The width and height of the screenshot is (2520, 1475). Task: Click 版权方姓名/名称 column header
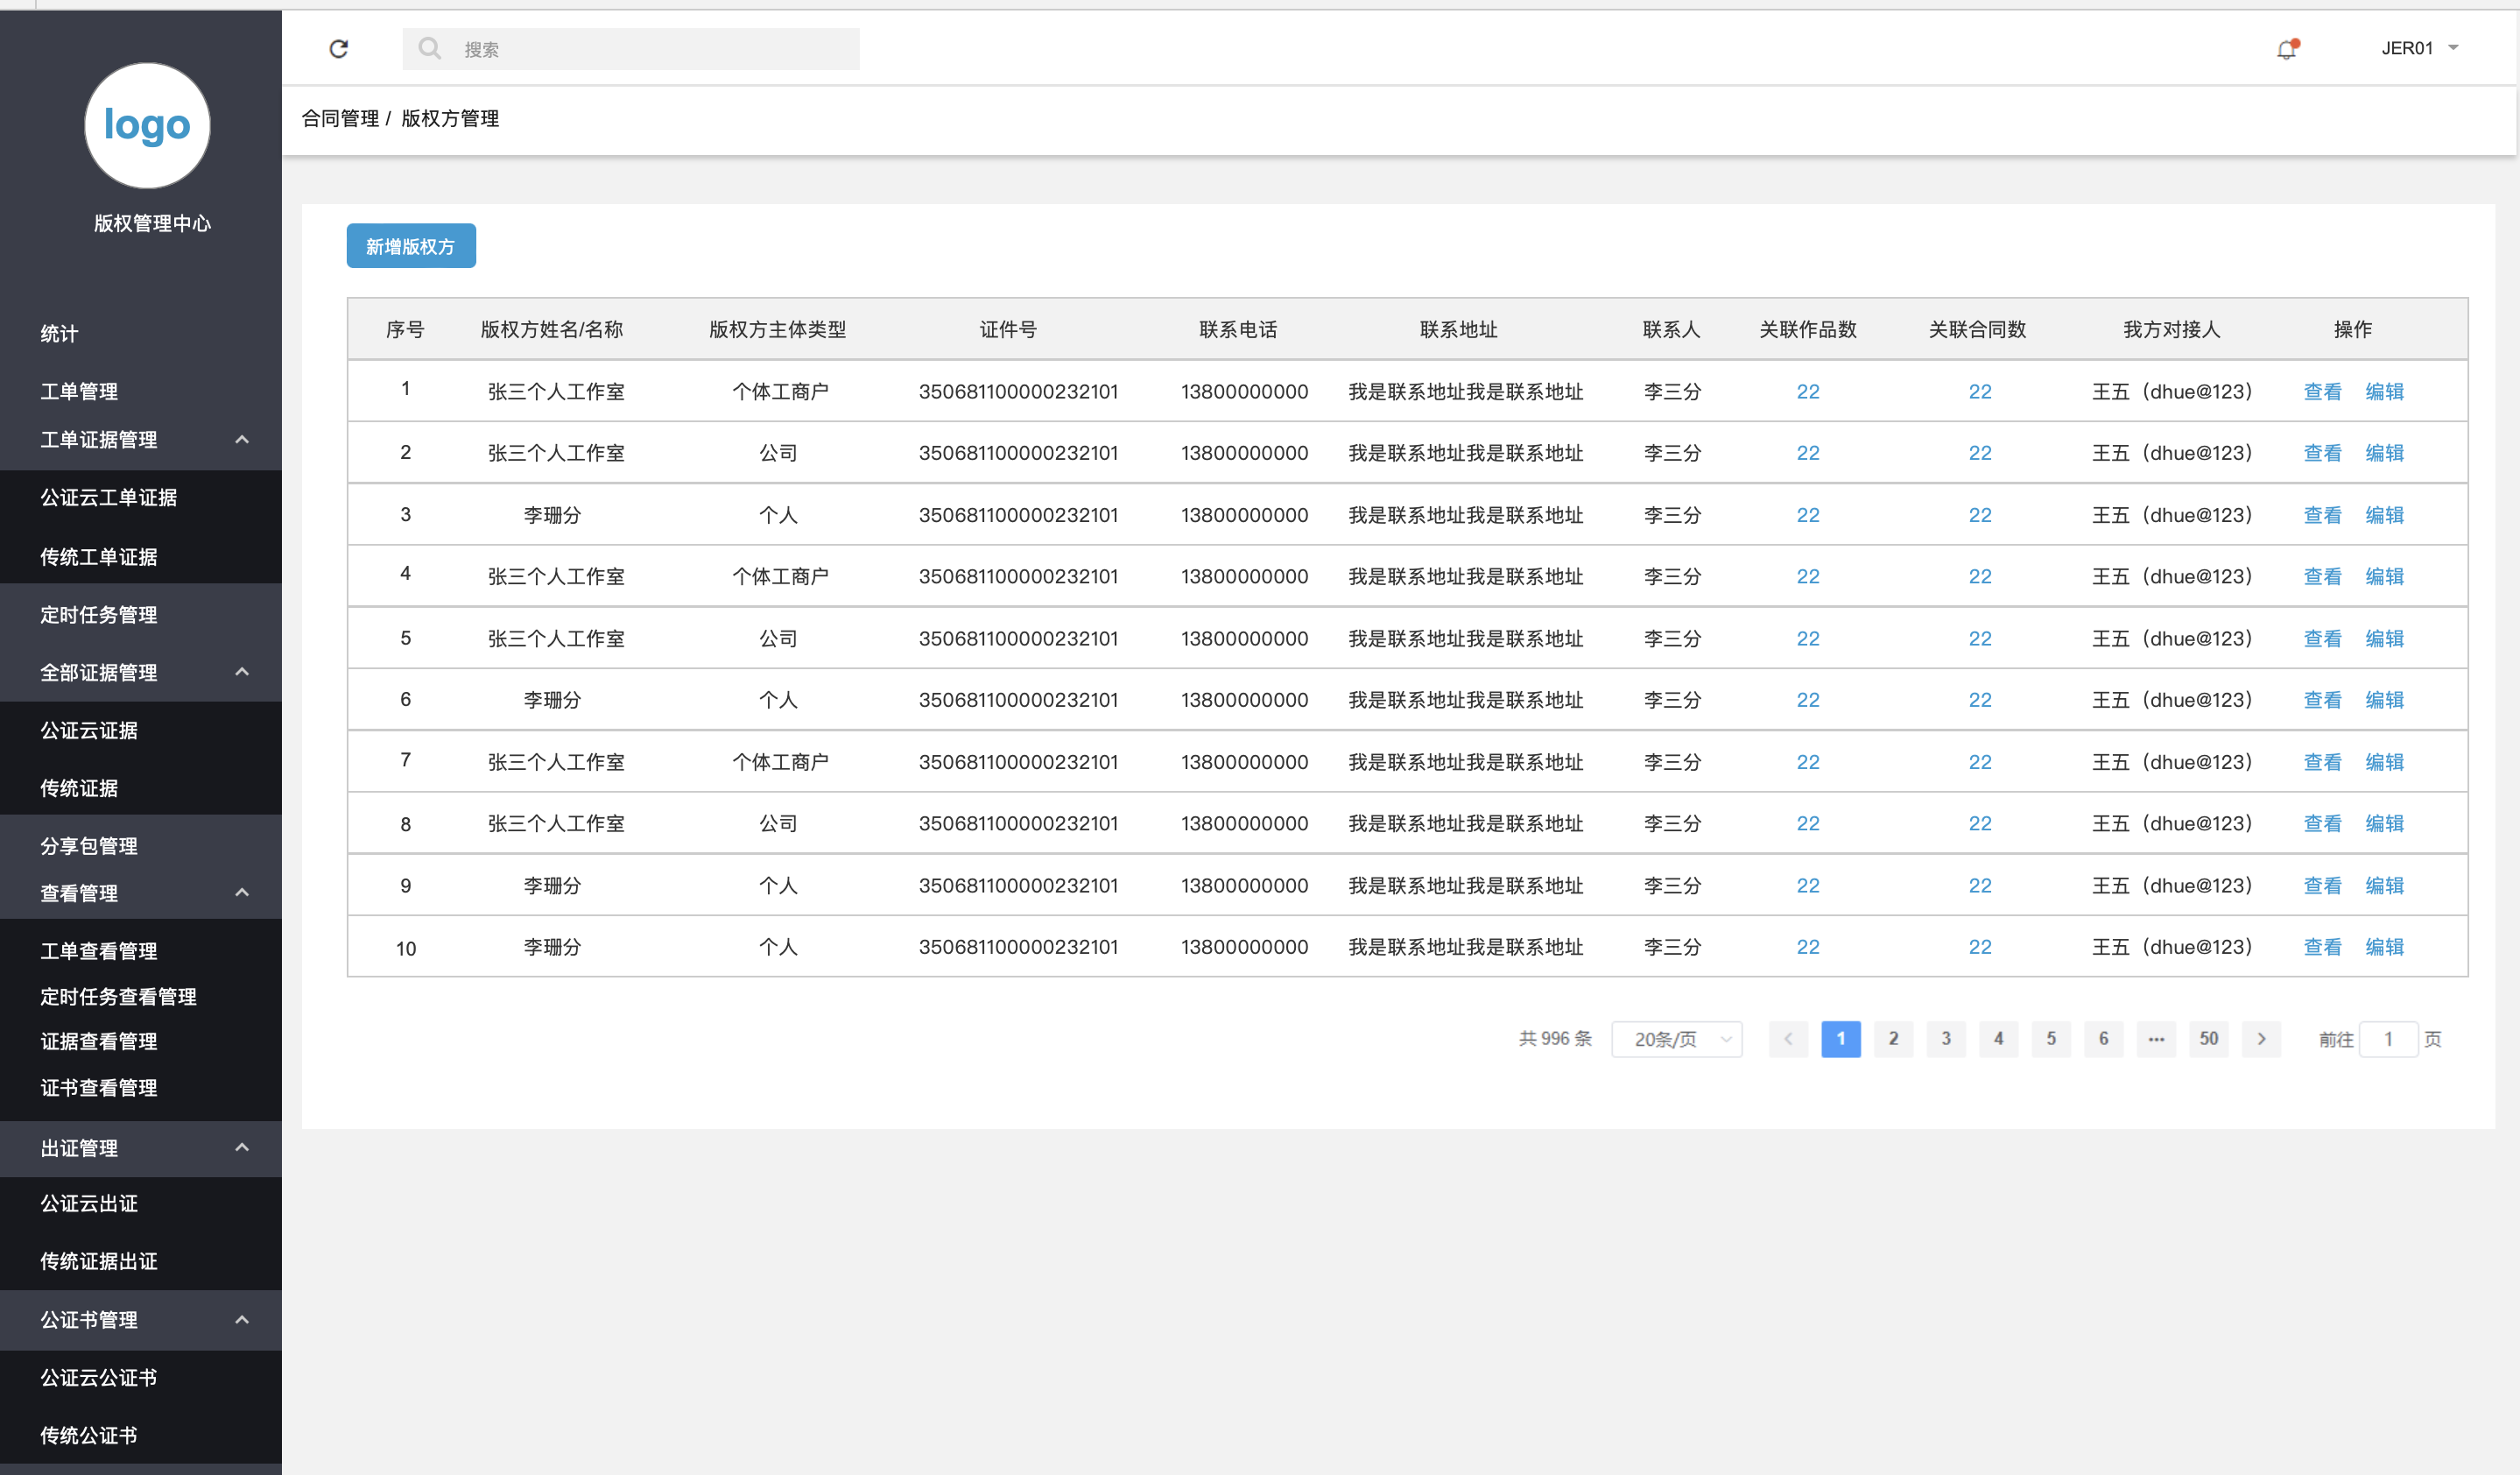click(552, 329)
